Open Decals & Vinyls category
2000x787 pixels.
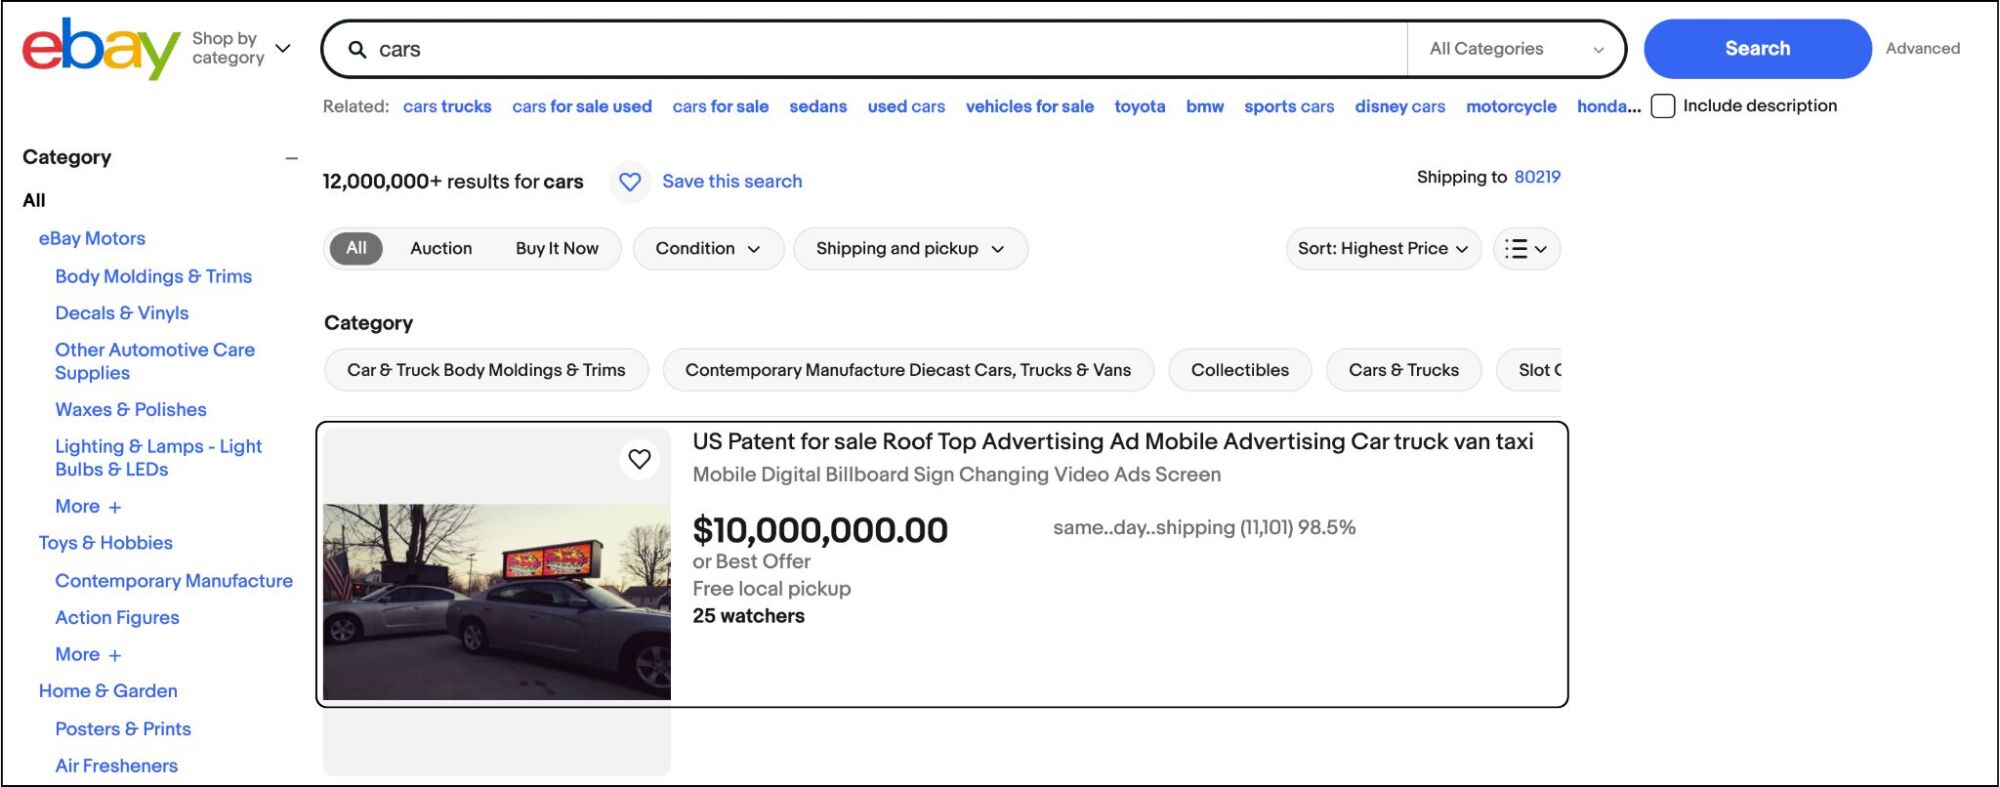tap(122, 313)
